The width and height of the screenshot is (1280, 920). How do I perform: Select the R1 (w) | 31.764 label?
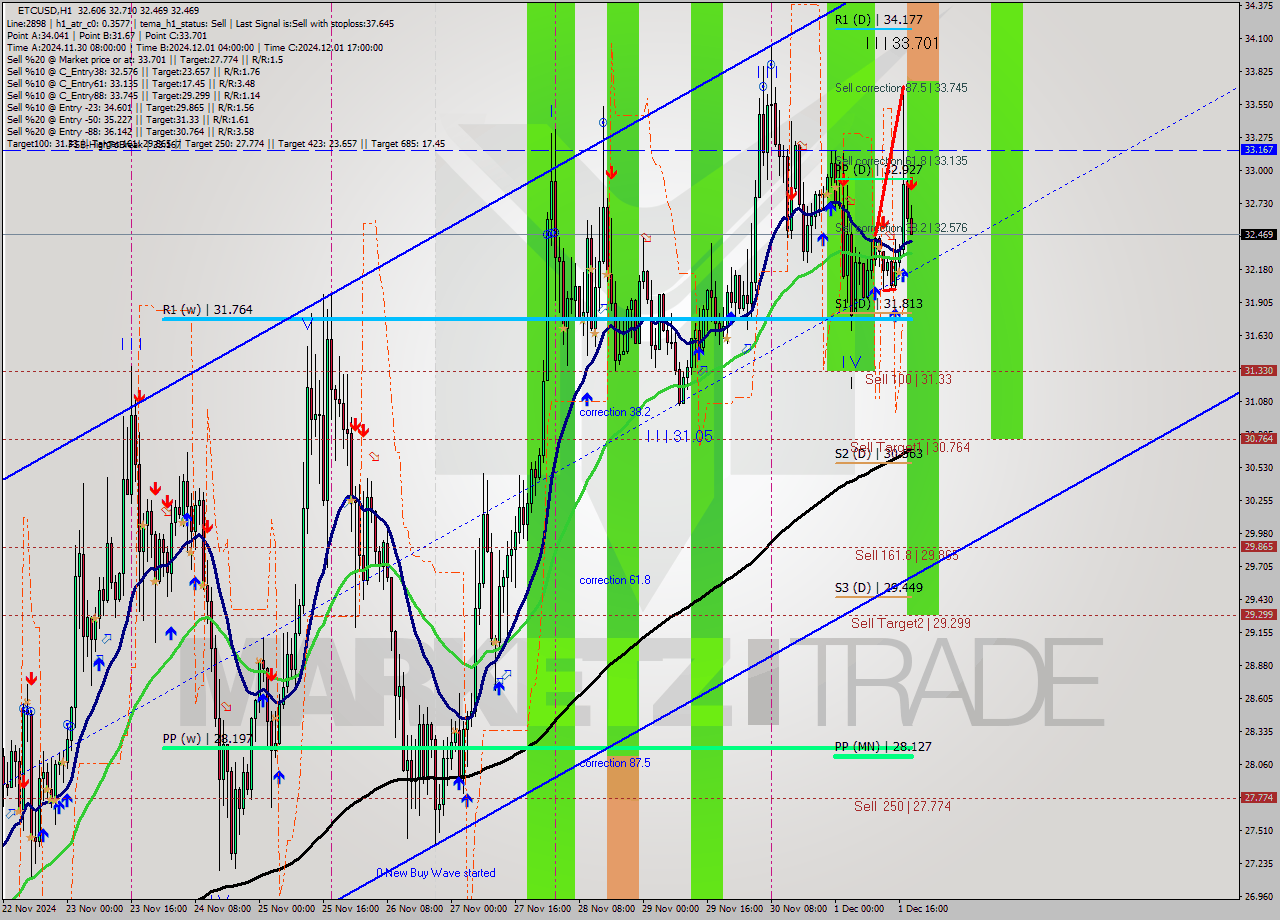208,310
